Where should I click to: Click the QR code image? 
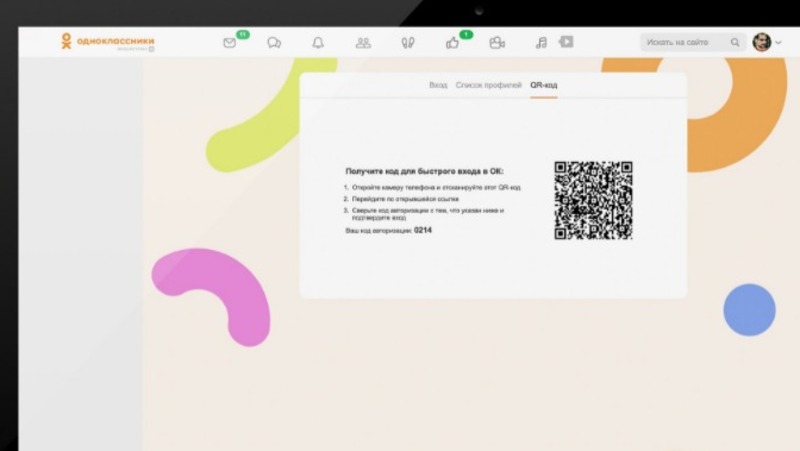point(593,201)
